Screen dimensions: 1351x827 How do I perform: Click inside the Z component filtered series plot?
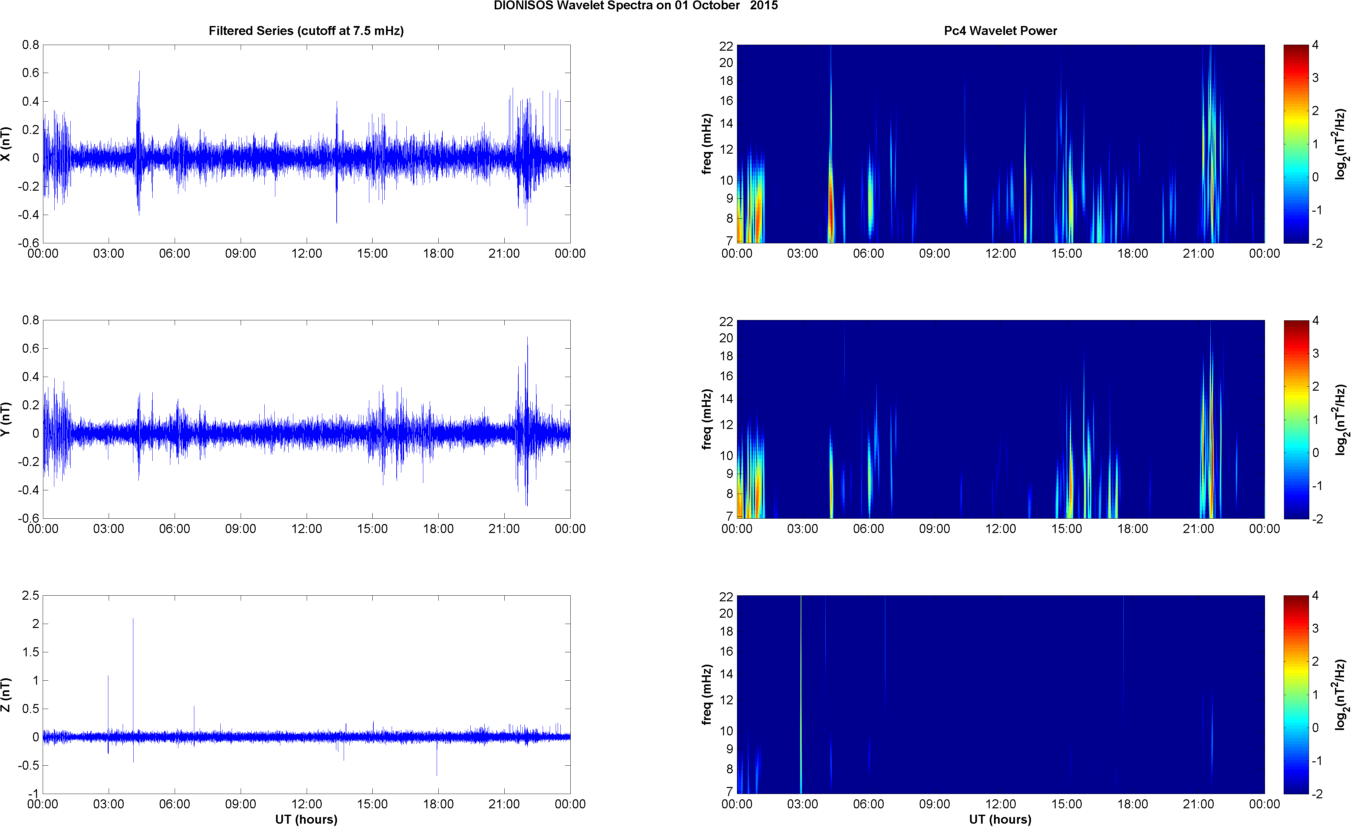306,693
